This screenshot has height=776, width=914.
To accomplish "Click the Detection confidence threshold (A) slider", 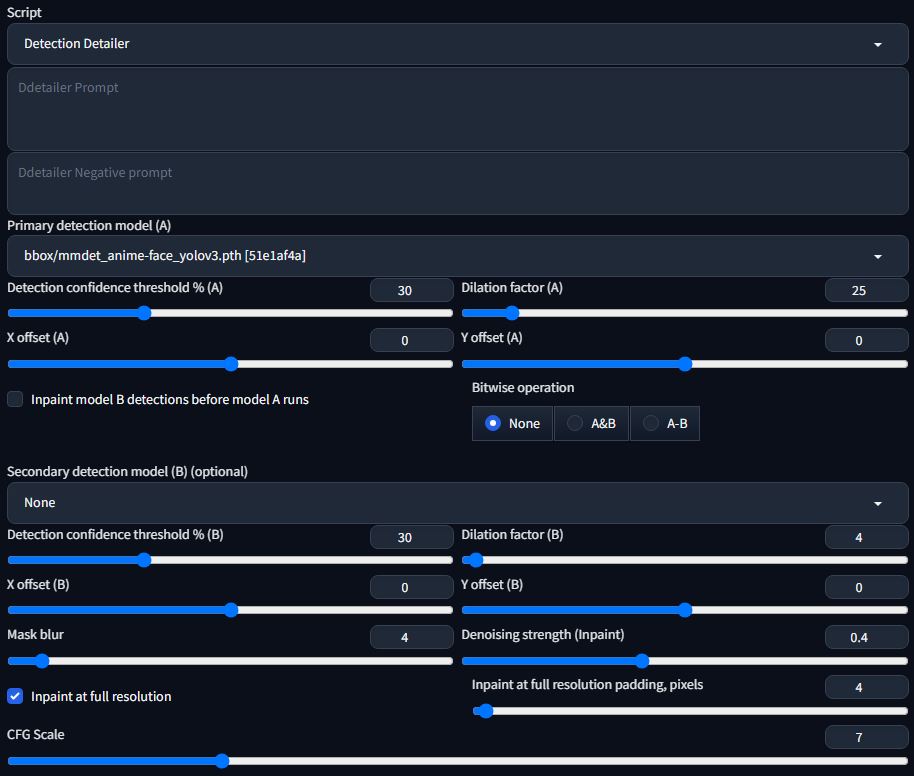I will pyautogui.click(x=230, y=313).
